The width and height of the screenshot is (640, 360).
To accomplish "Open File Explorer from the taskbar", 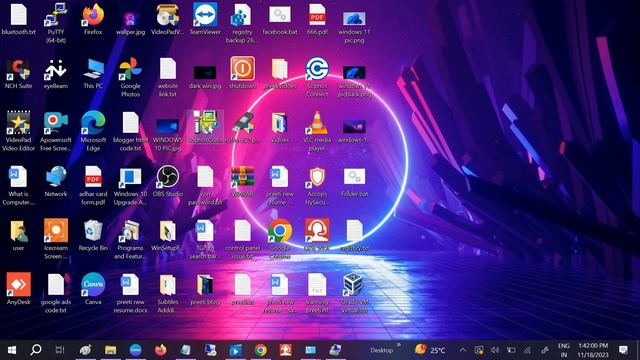I will pyautogui.click(x=110, y=350).
